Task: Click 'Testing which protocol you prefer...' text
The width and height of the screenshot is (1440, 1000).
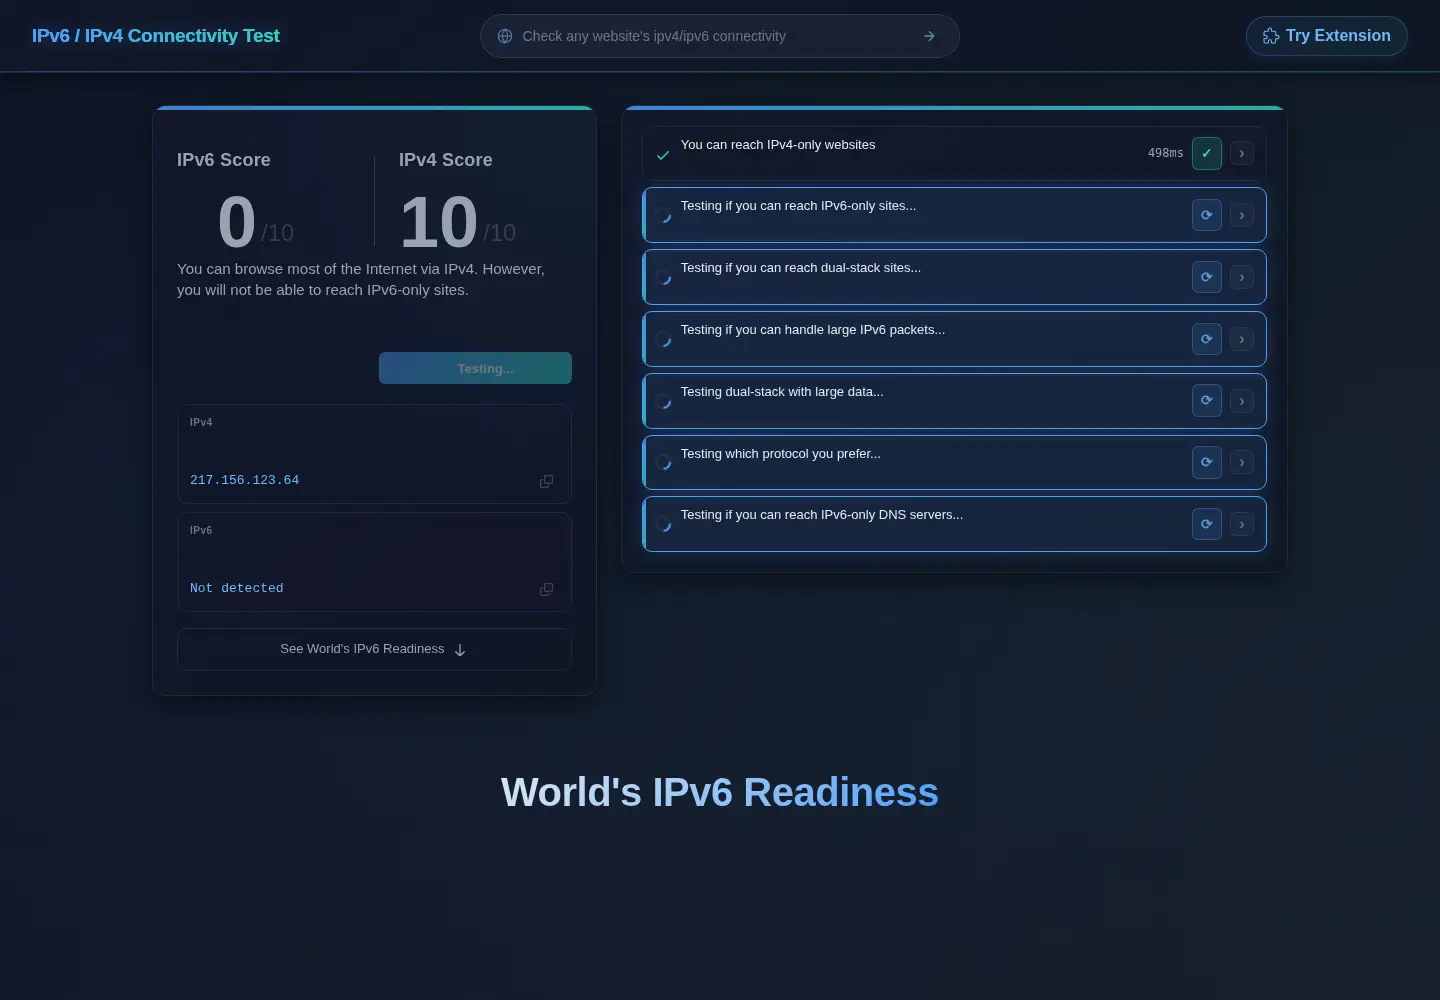Action: [781, 454]
